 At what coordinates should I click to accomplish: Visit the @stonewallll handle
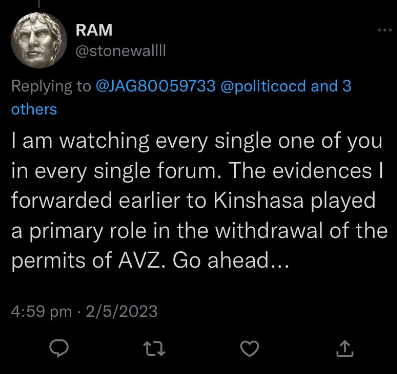click(121, 51)
